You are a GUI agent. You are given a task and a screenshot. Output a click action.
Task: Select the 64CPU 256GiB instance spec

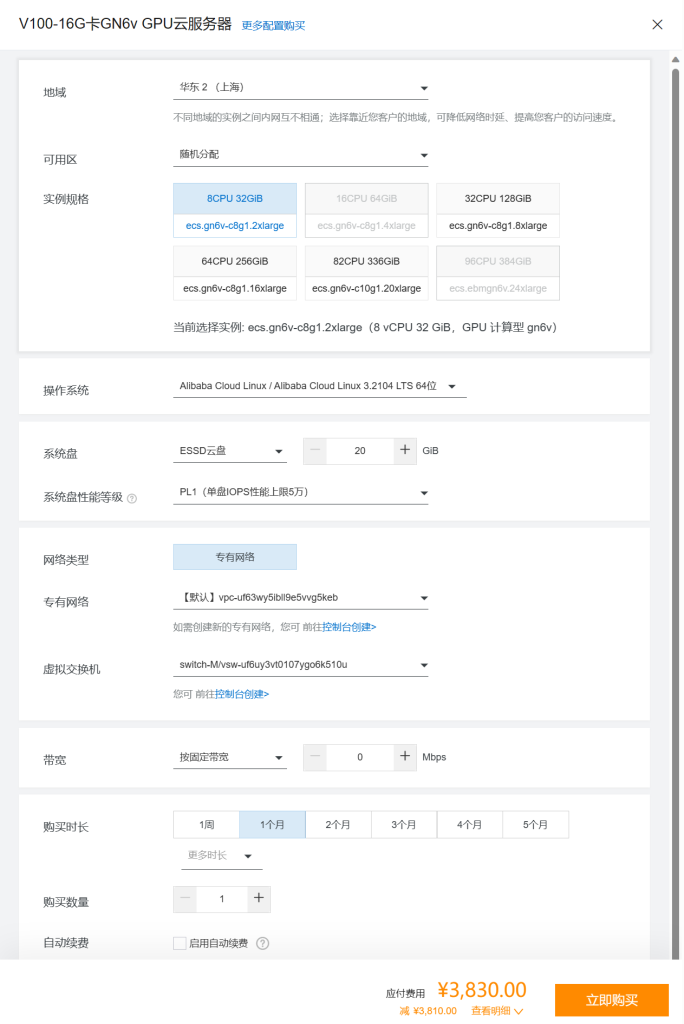coord(235,273)
